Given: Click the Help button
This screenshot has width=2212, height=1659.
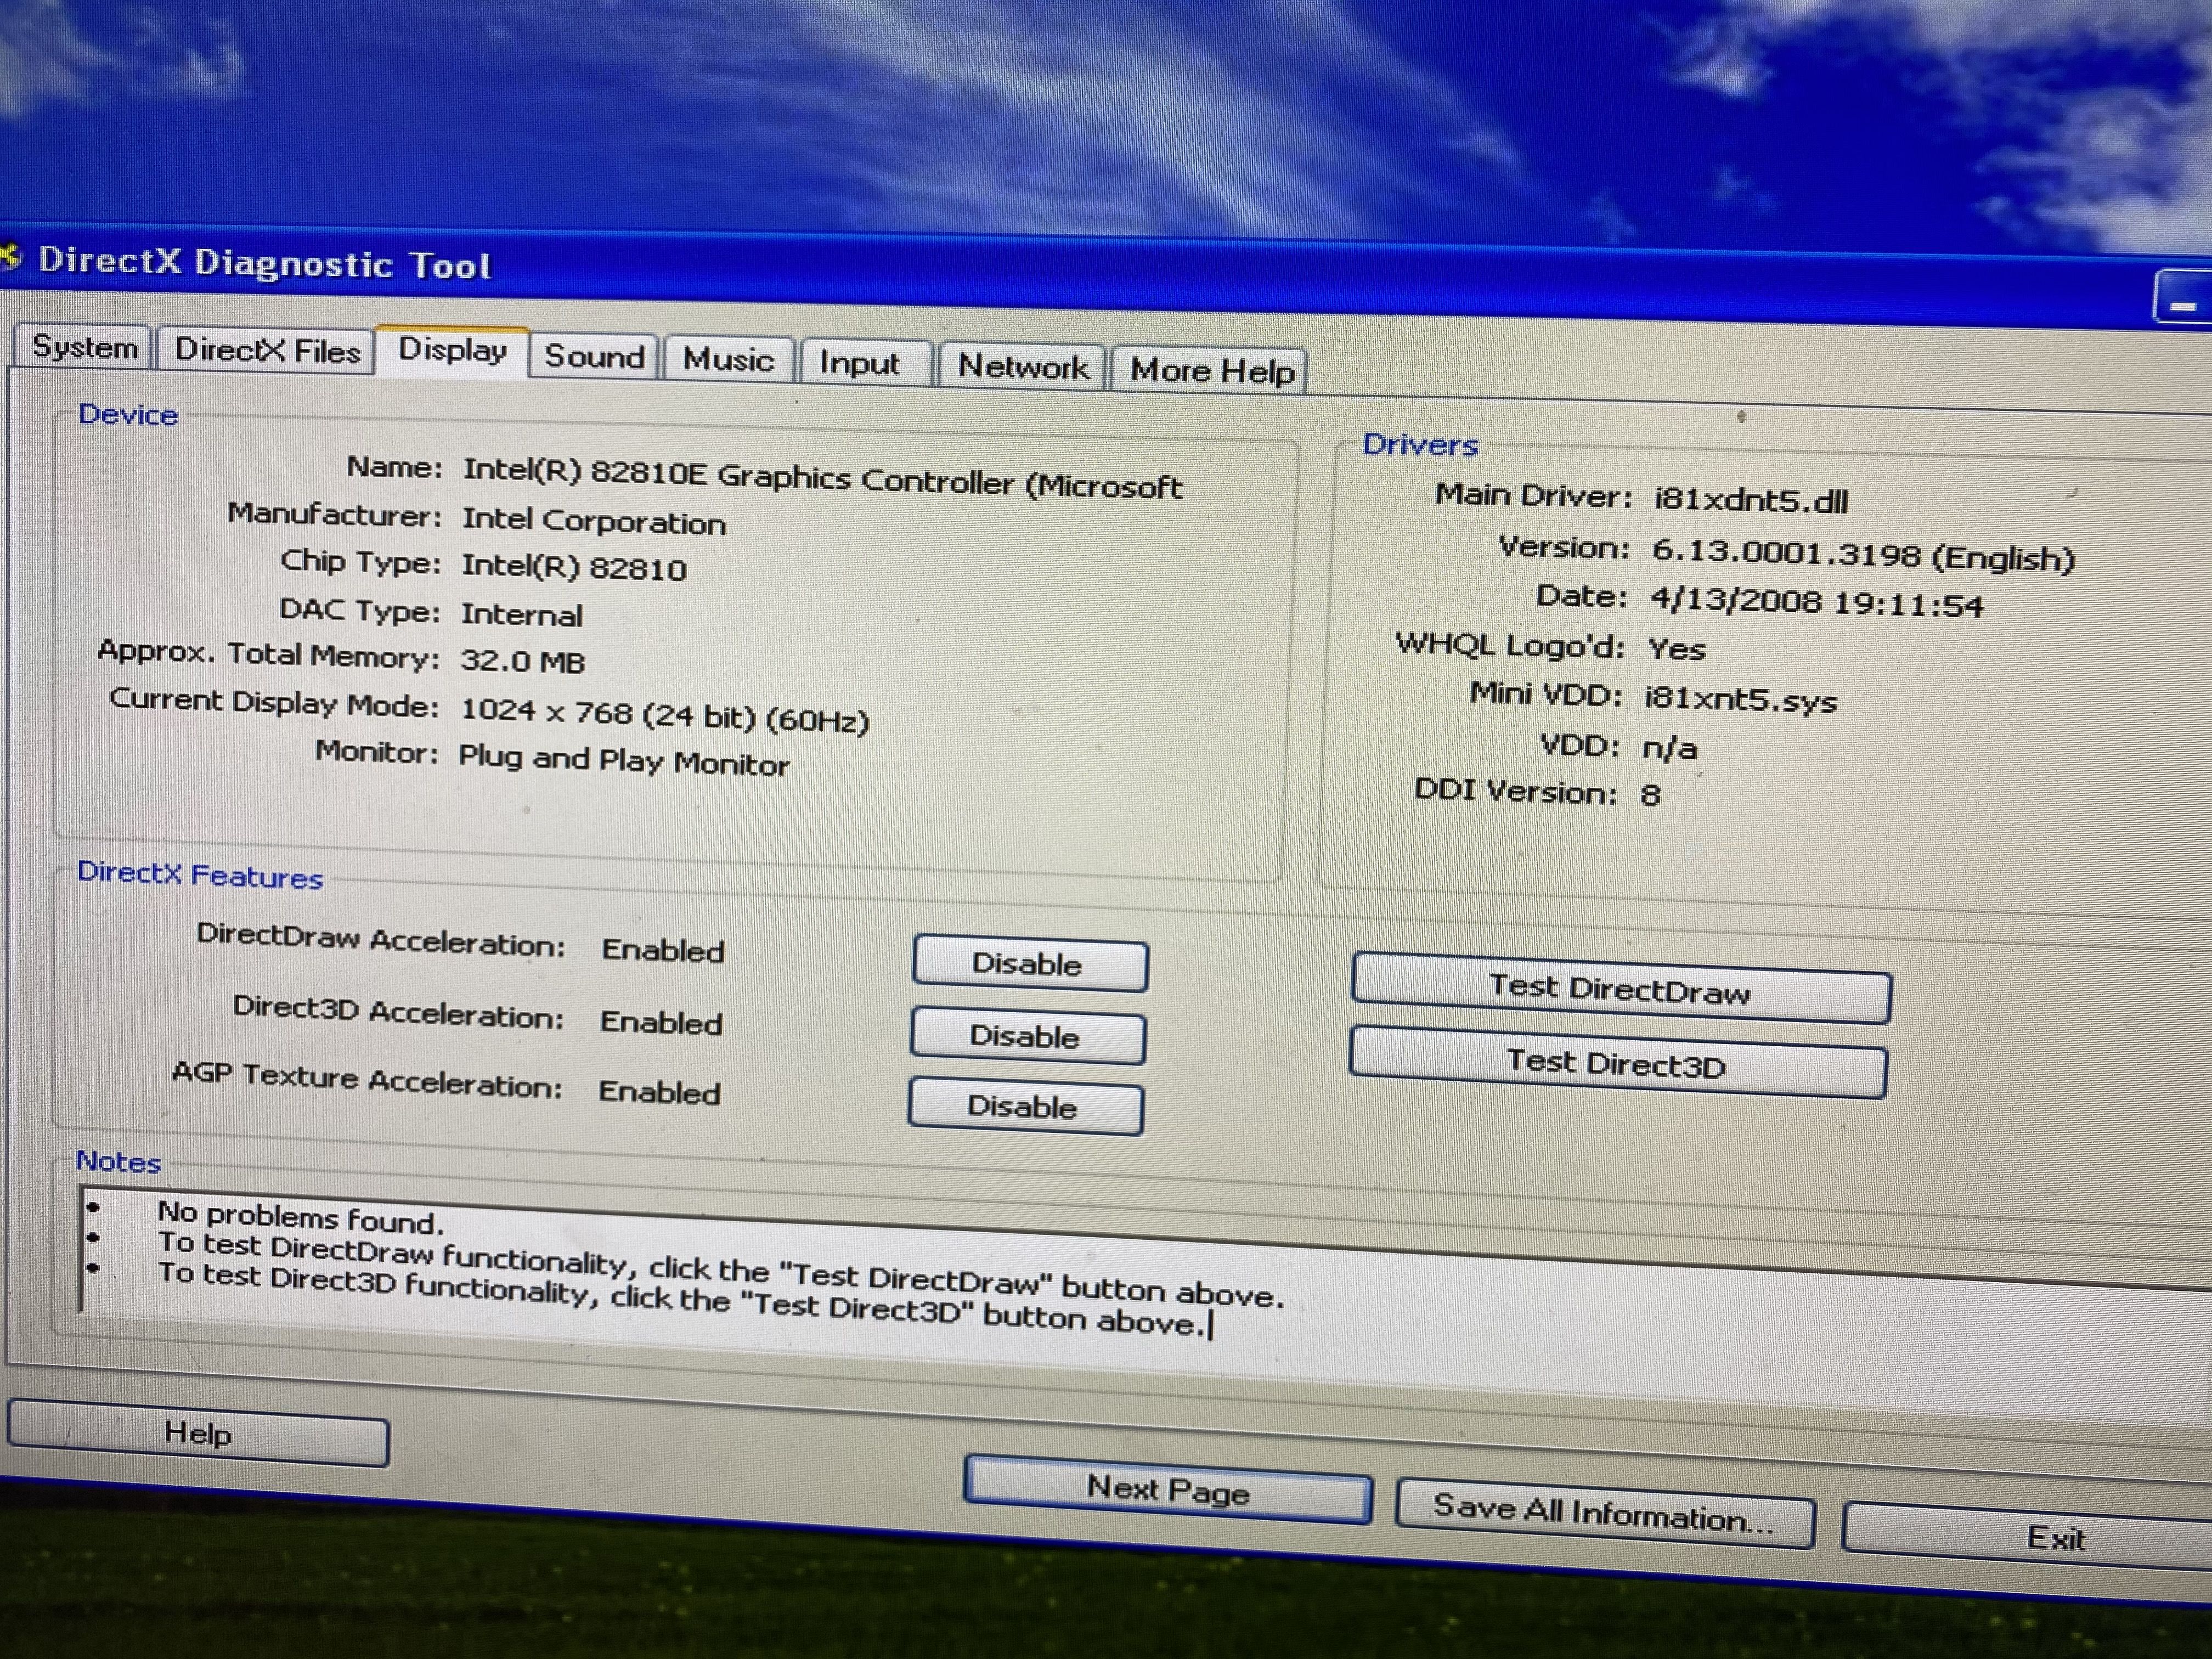Looking at the screenshot, I should tap(198, 1433).
